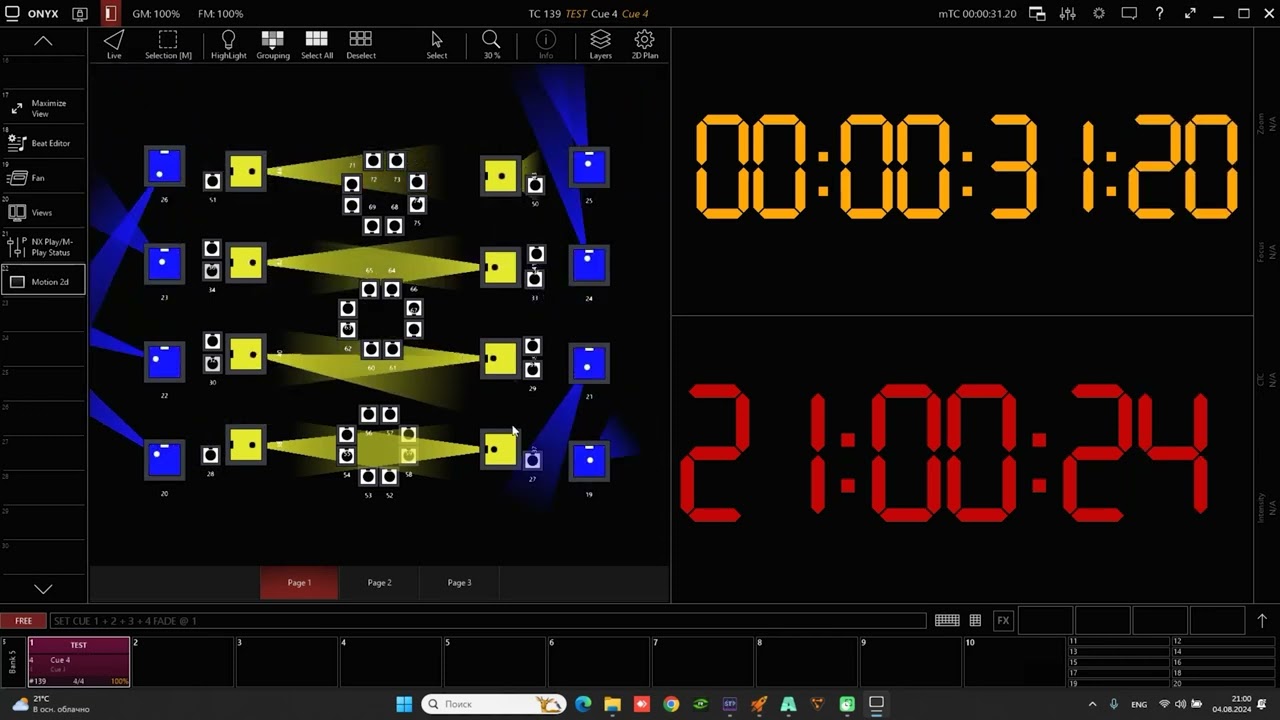Viewport: 1280px width, 720px height.
Task: Switch to Page 3 tab
Action: coord(459,582)
